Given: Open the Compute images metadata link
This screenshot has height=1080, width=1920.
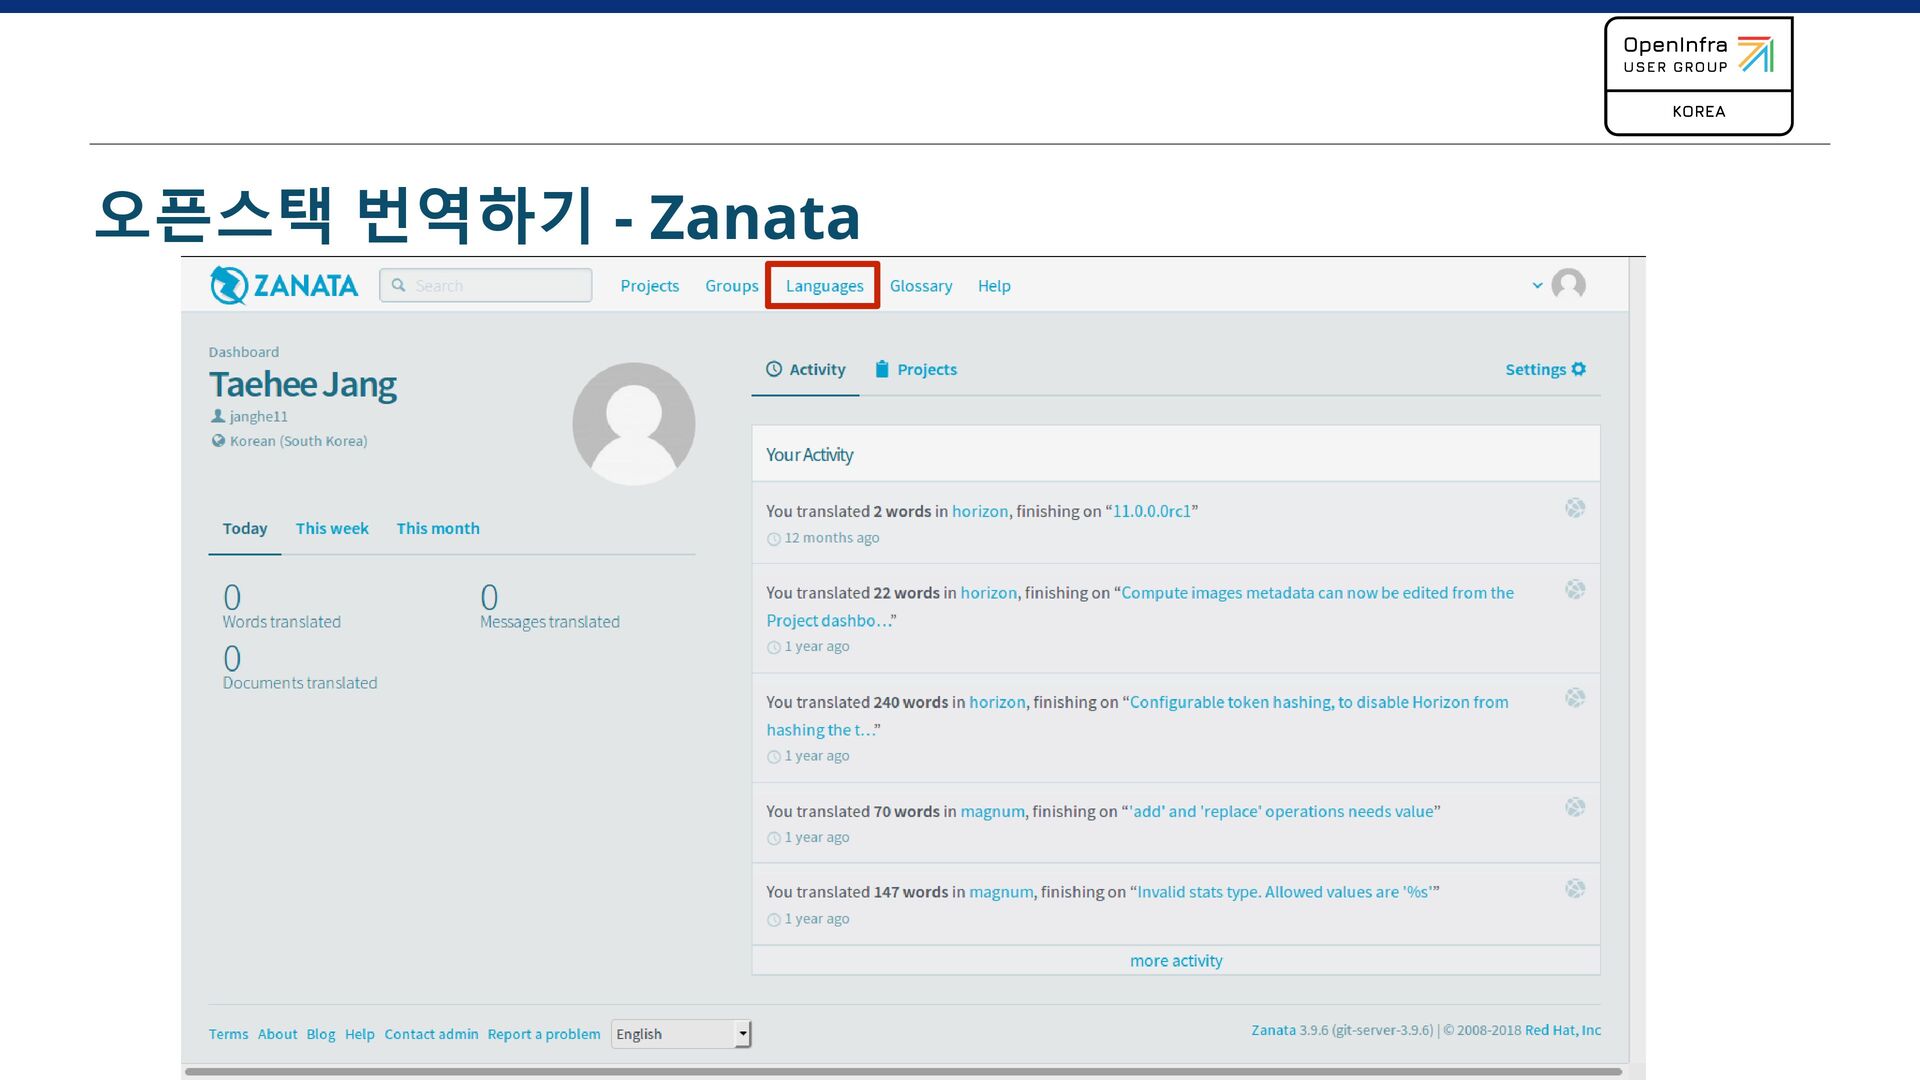Looking at the screenshot, I should click(x=1140, y=606).
